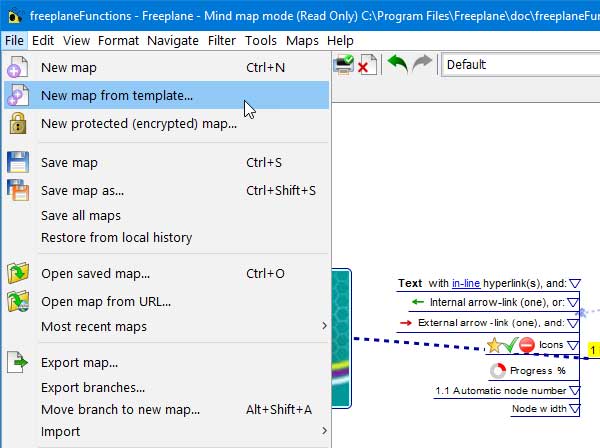
Task: Choose New protected (encrypted) map...
Action: point(166,123)
